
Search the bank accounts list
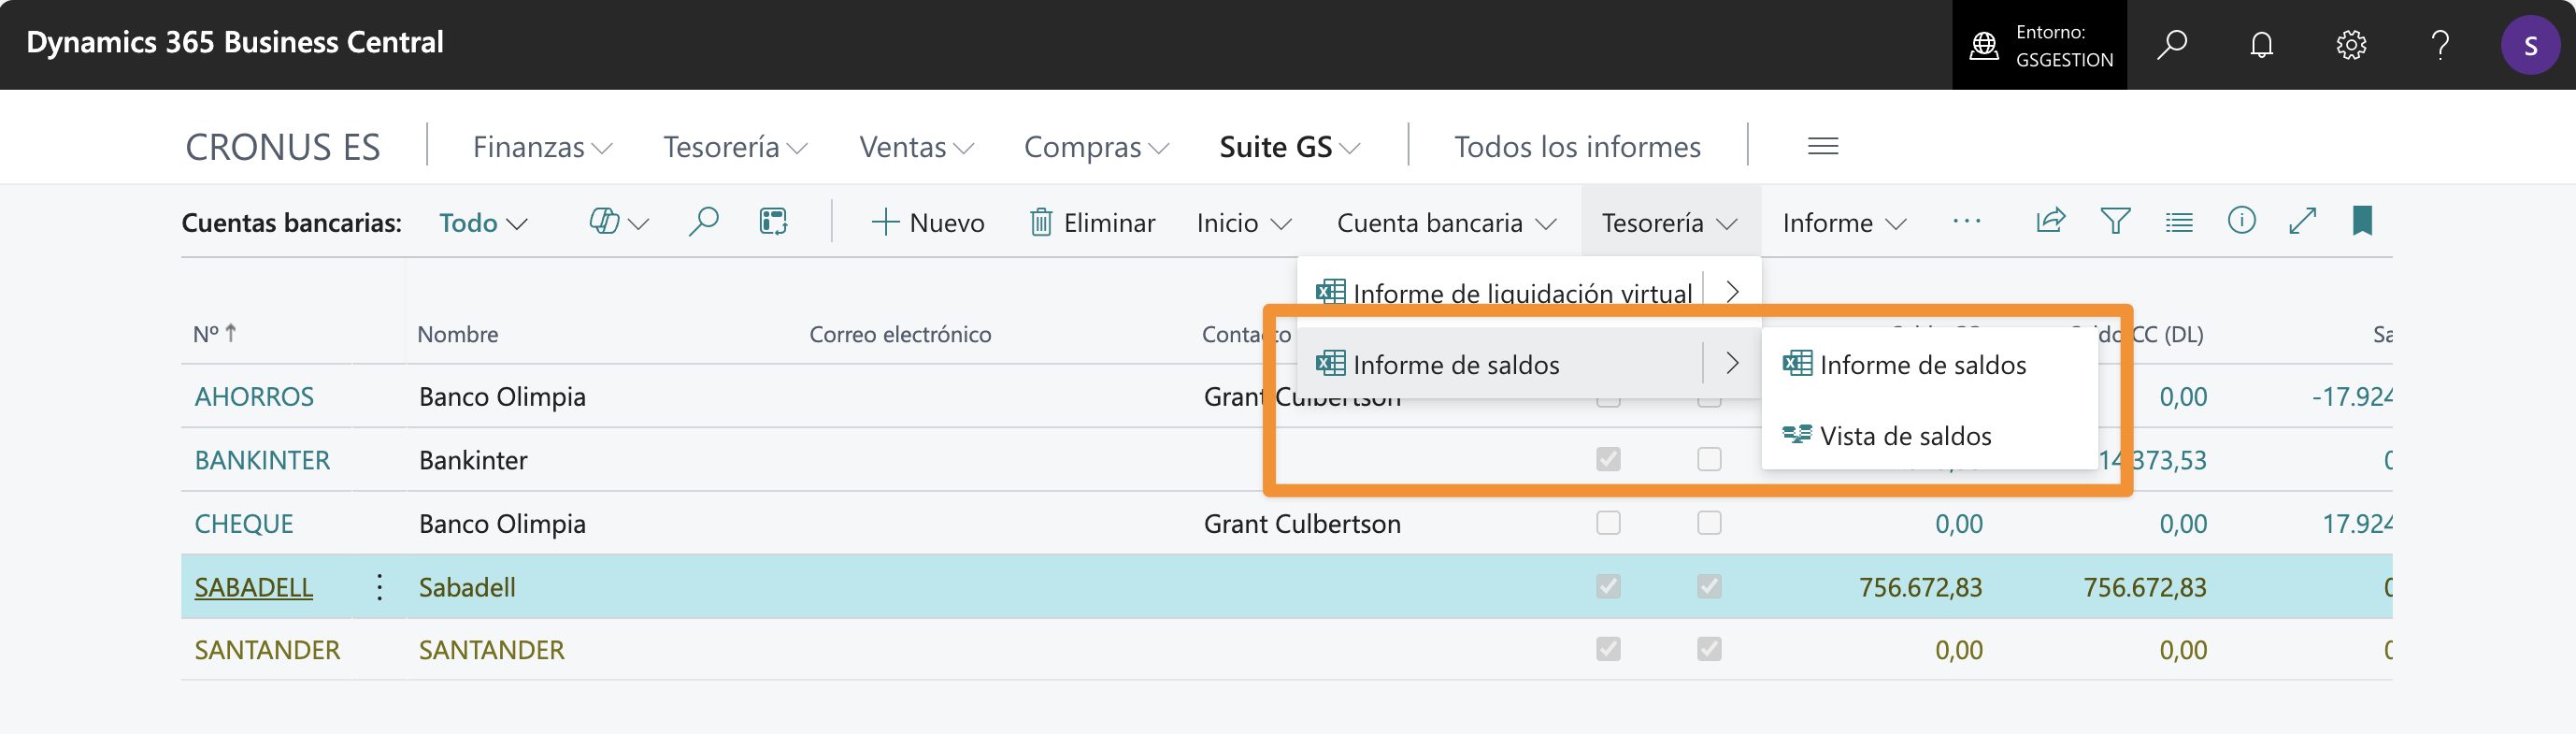pos(703,221)
